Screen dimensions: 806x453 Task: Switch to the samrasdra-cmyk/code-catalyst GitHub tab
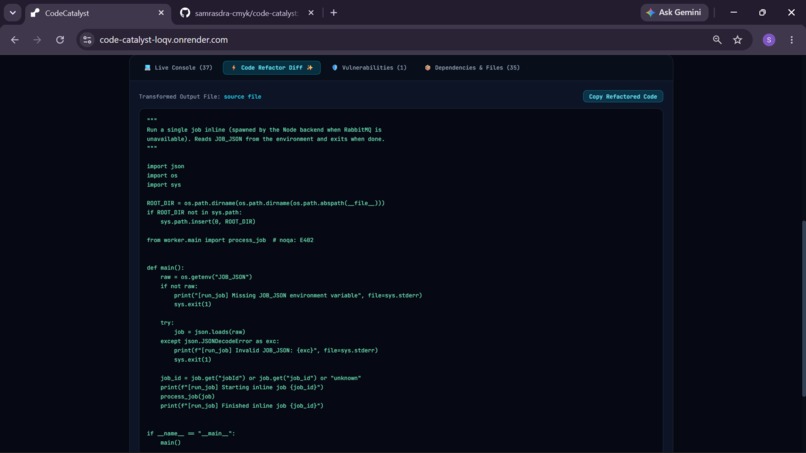click(x=246, y=13)
